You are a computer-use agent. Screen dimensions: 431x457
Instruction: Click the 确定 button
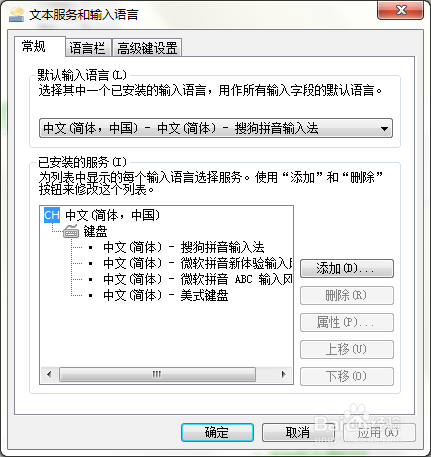point(217,433)
